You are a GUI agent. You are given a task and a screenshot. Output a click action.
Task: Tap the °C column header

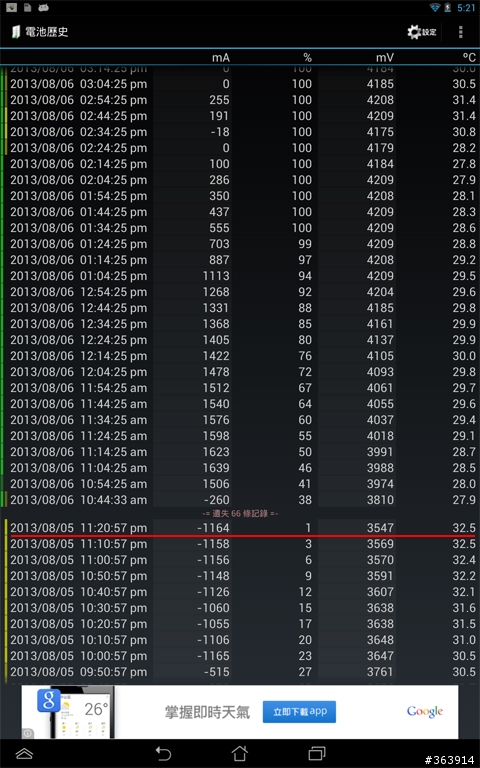click(469, 57)
